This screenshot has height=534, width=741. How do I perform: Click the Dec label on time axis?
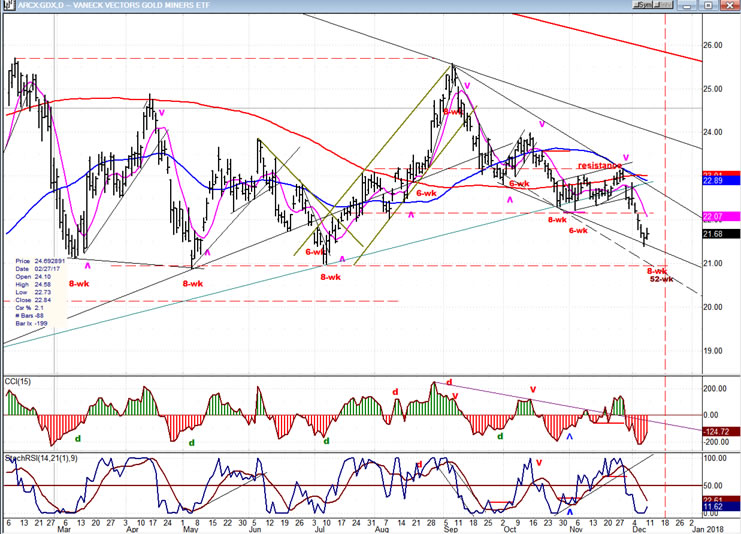639,529
